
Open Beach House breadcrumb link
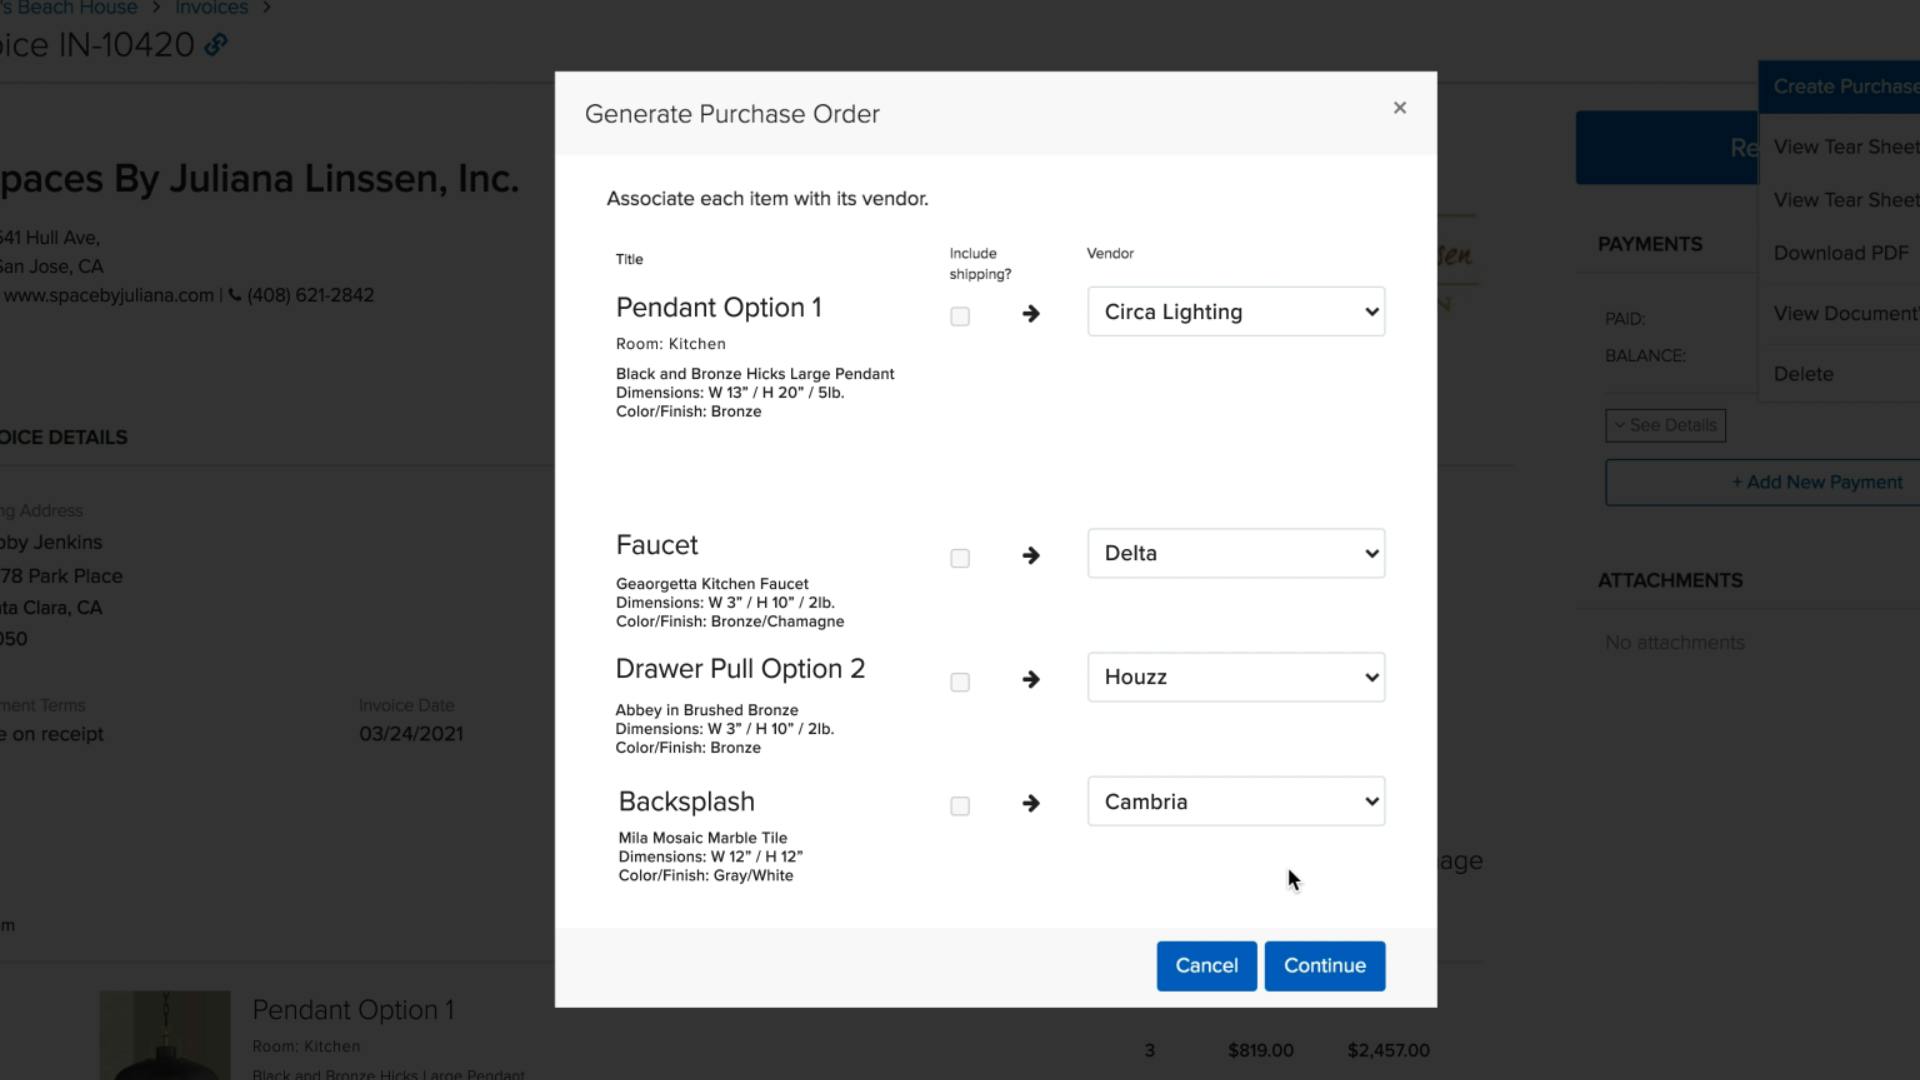coord(68,8)
